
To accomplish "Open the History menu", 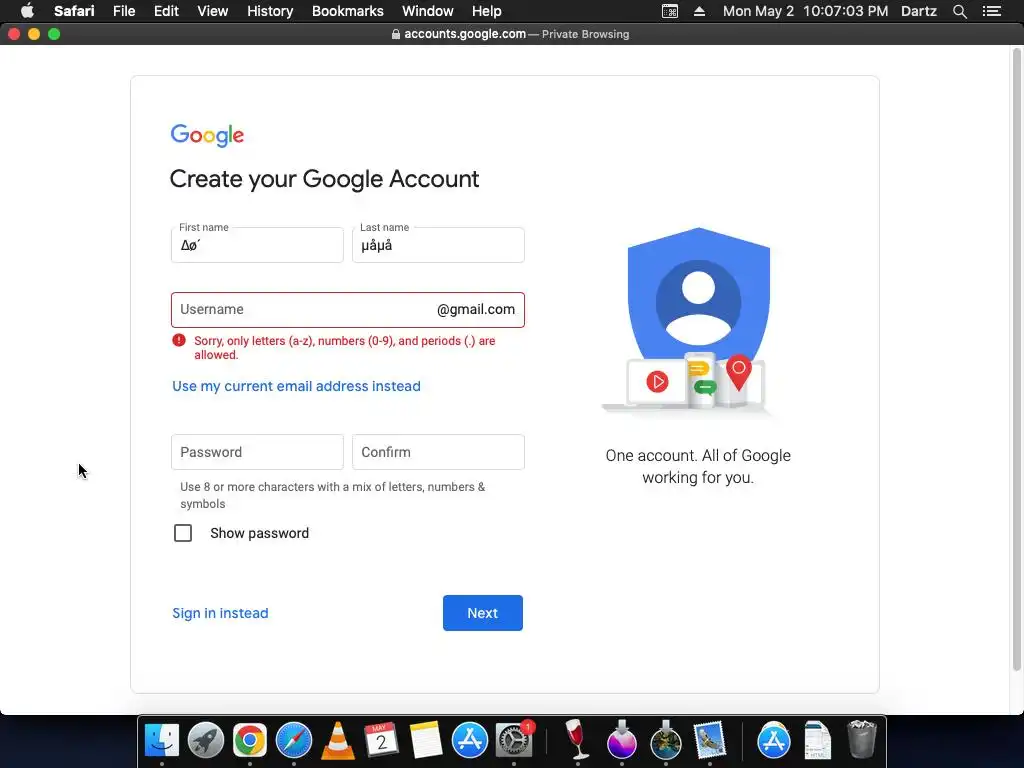I will (x=270, y=11).
